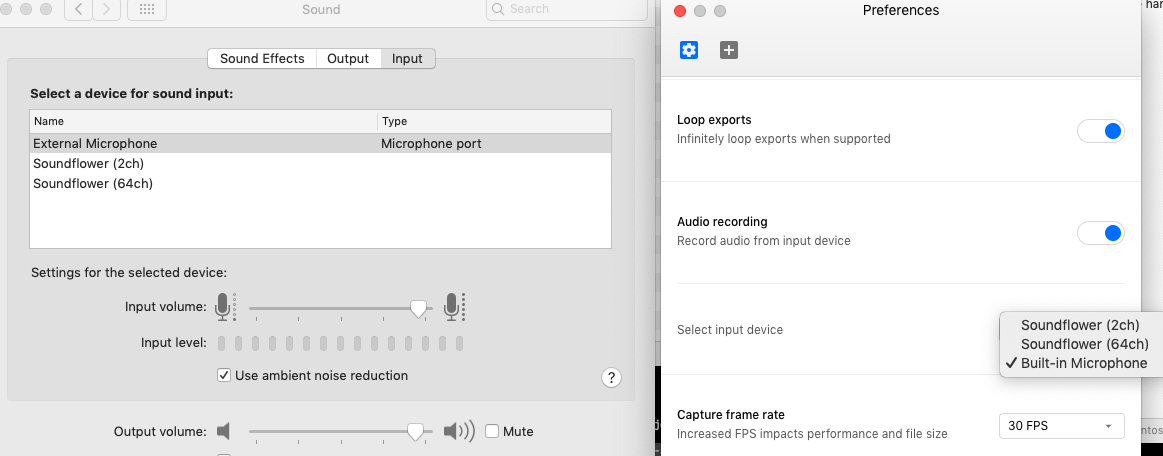Image resolution: width=1163 pixels, height=456 pixels.
Task: Pick Built-in Microphone from the device menu
Action: click(1080, 363)
